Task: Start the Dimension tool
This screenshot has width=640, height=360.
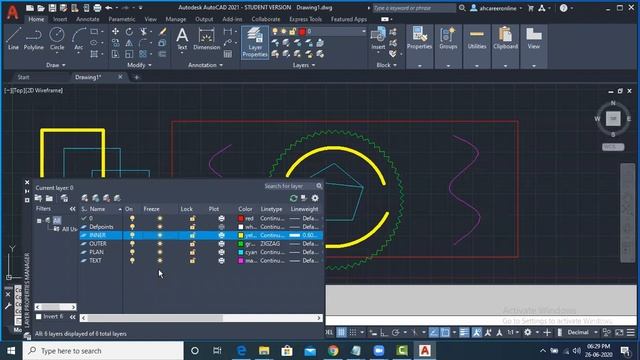Action: point(207,39)
